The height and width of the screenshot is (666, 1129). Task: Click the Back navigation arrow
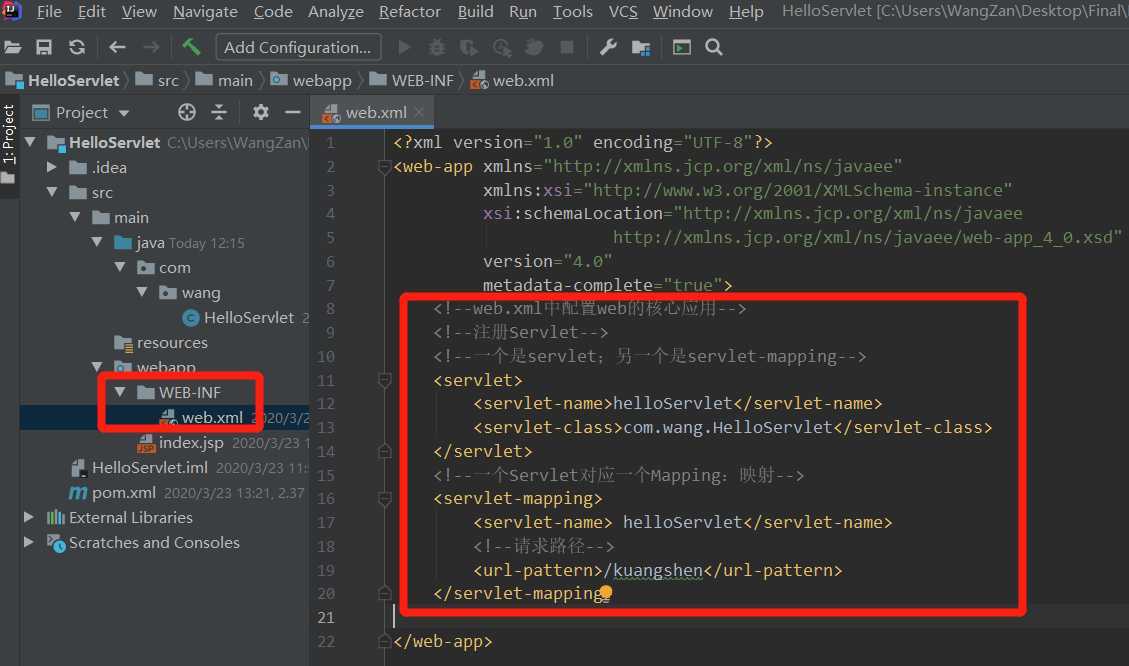[x=117, y=48]
